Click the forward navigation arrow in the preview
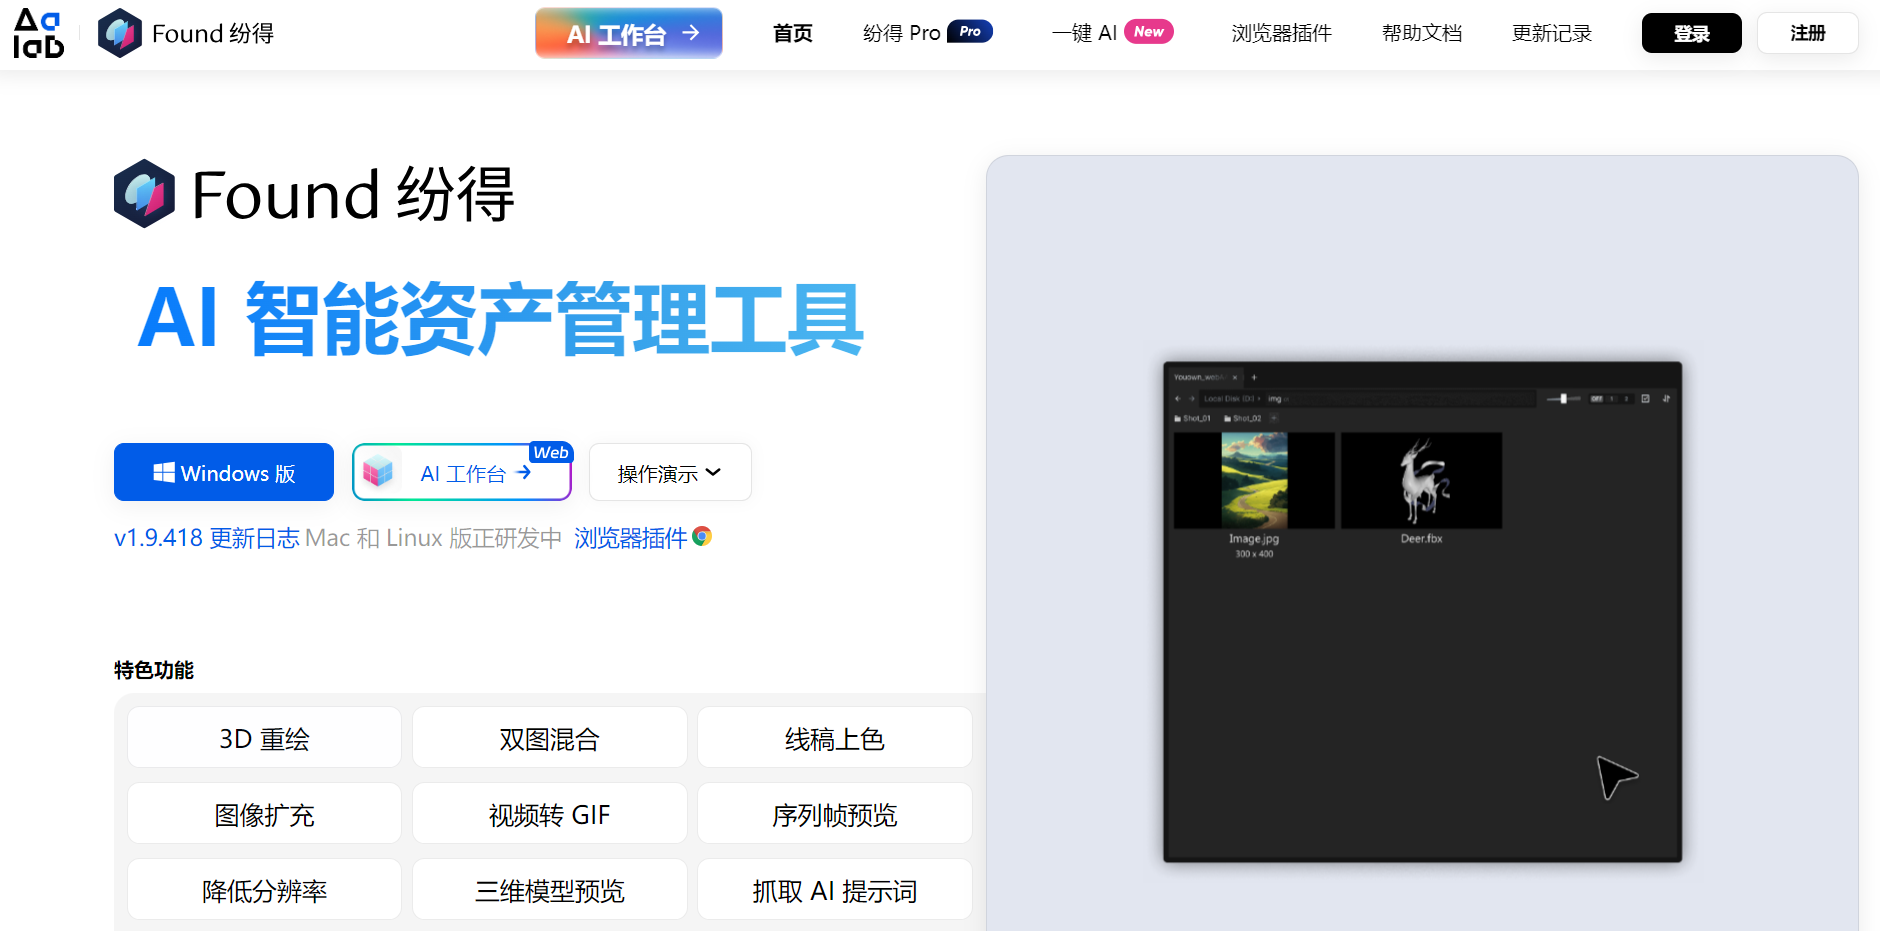 tap(1192, 398)
